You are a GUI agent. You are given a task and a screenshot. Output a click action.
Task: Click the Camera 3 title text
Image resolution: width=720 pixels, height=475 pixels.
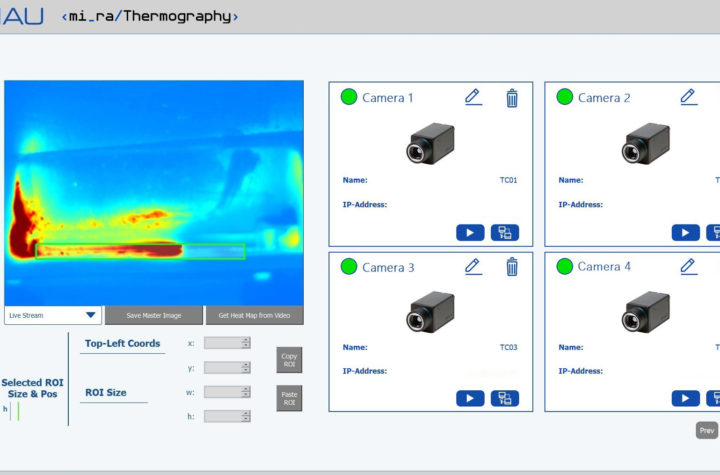point(388,267)
